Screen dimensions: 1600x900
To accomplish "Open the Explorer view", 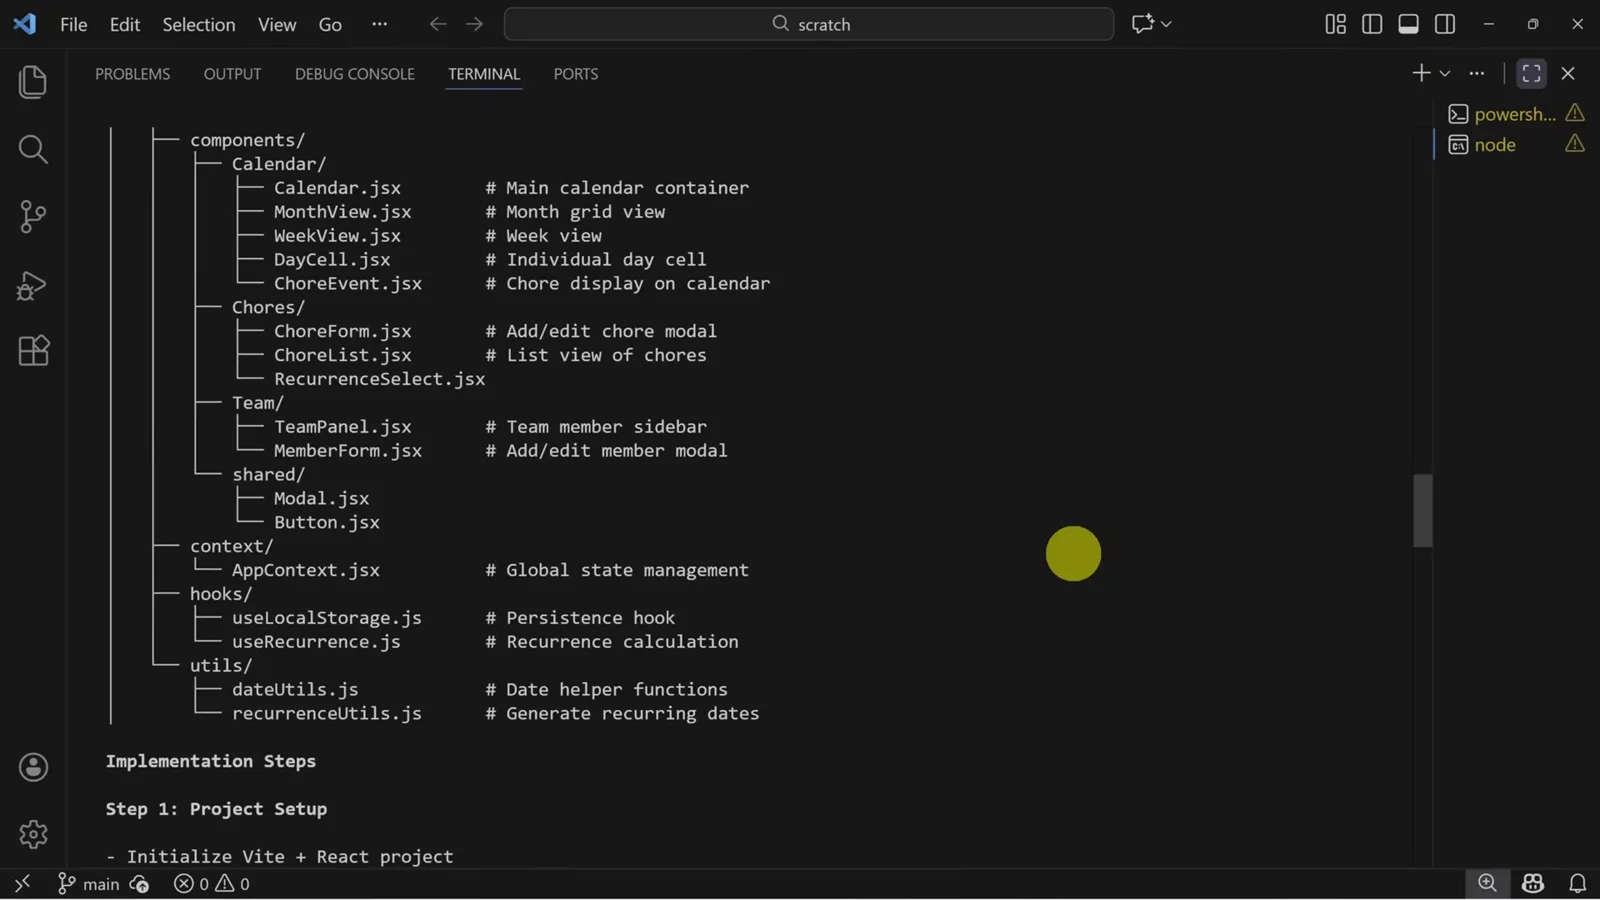I will pyautogui.click(x=33, y=82).
